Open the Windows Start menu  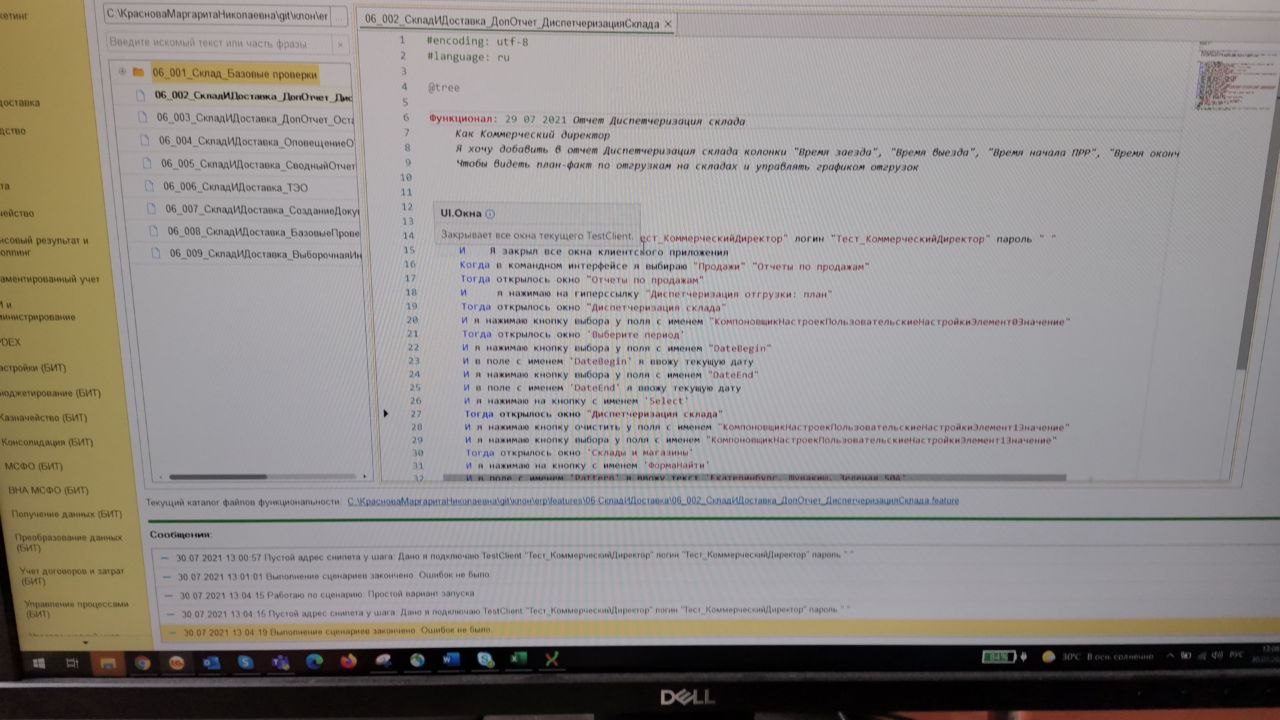coord(38,663)
